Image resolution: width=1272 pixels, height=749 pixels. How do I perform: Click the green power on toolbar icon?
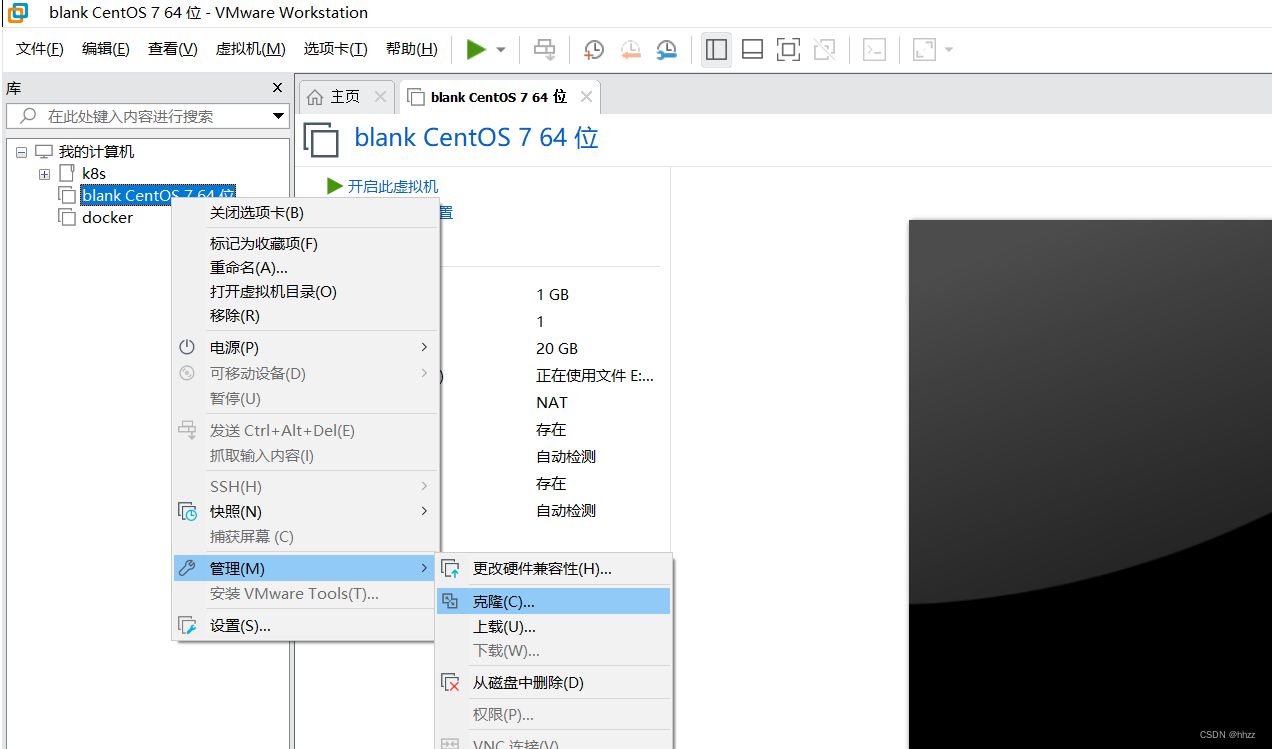point(478,49)
